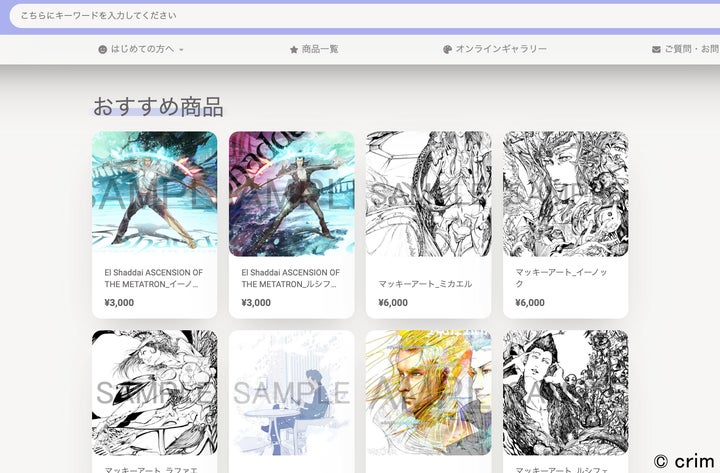Select the ¥6,000 price under ミカエル
720x473 pixels.
pos(393,303)
